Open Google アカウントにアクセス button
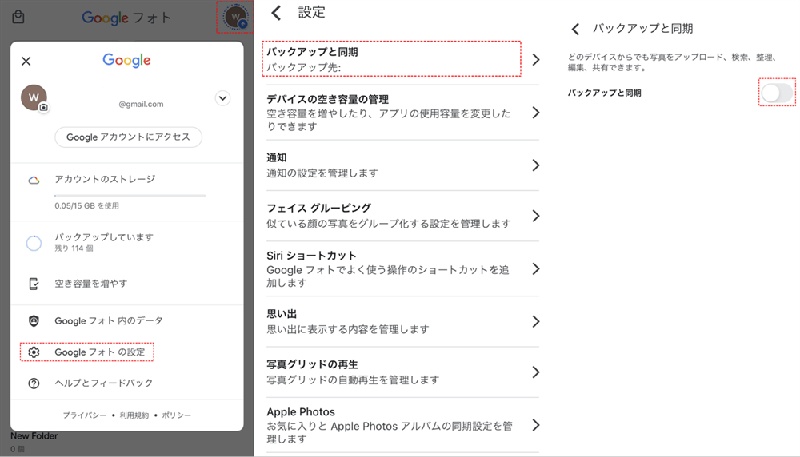800x457 pixels. pos(128,137)
